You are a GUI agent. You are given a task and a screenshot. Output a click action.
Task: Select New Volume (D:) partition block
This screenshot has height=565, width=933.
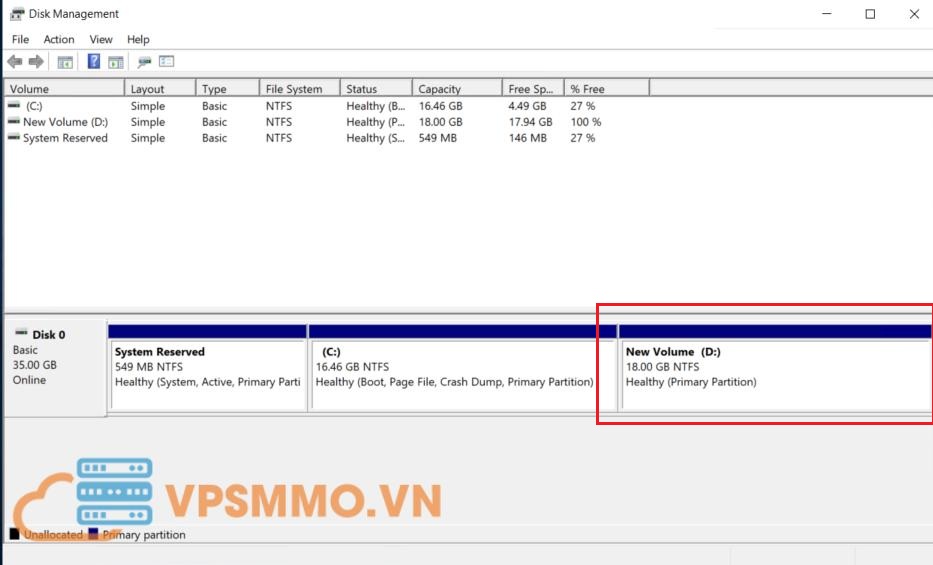point(773,373)
